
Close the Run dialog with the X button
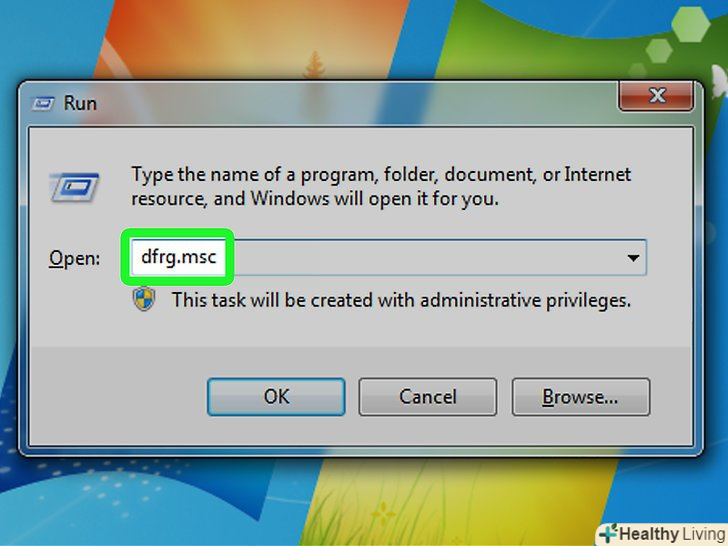pyautogui.click(x=656, y=96)
